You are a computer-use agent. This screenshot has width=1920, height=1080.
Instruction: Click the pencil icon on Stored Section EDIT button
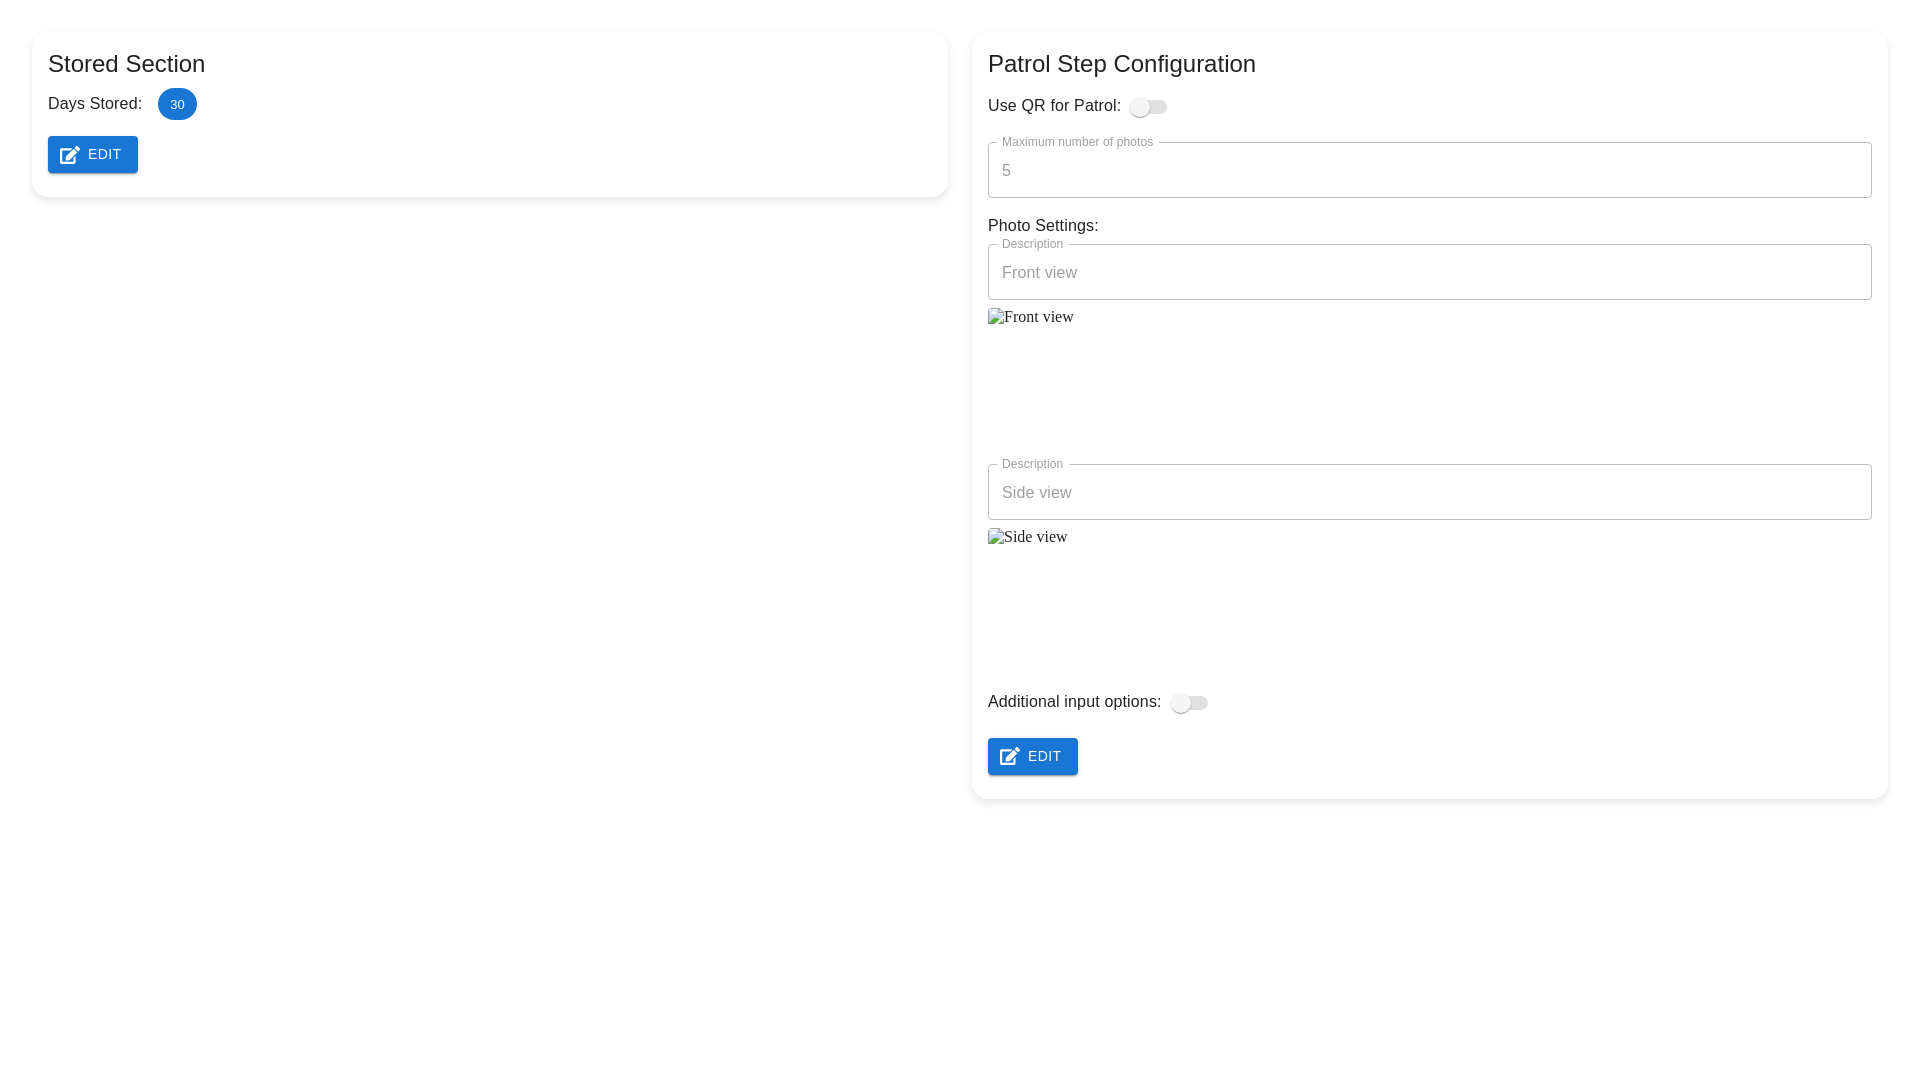[70, 155]
